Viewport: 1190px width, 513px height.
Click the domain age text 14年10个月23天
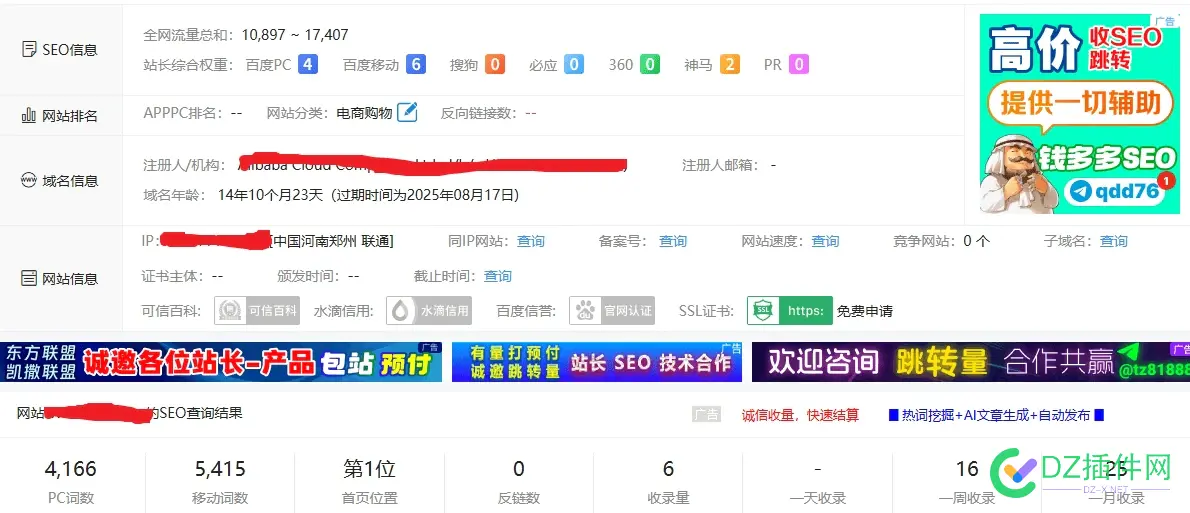pyautogui.click(x=269, y=195)
